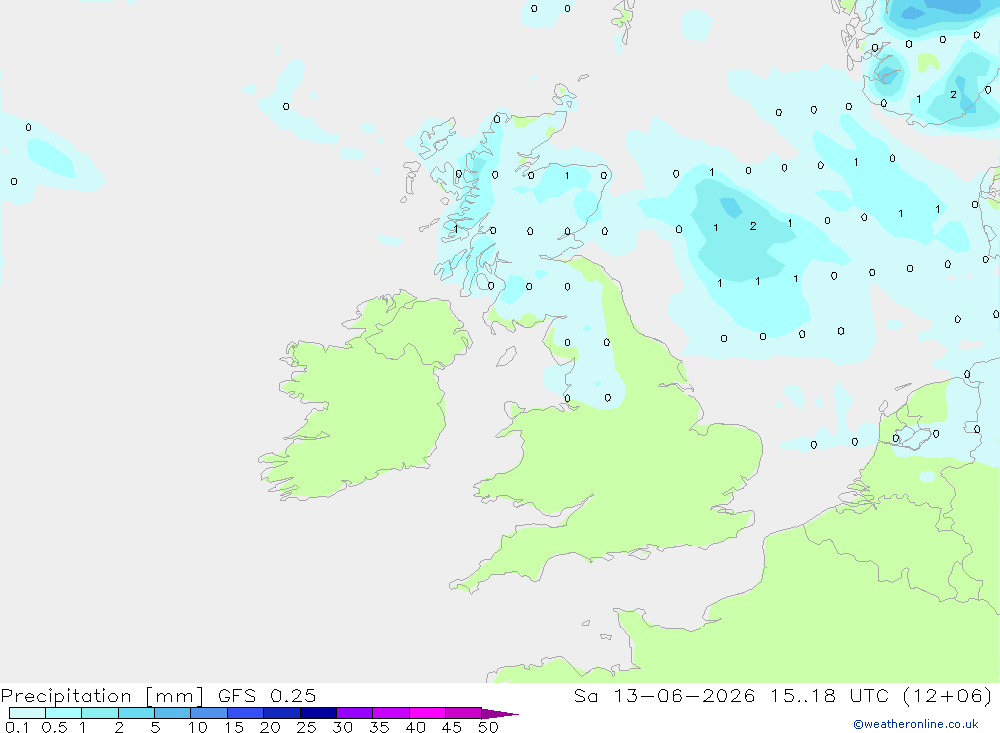Pick the dark navy 25–30 mm legend swatch

click(x=318, y=713)
